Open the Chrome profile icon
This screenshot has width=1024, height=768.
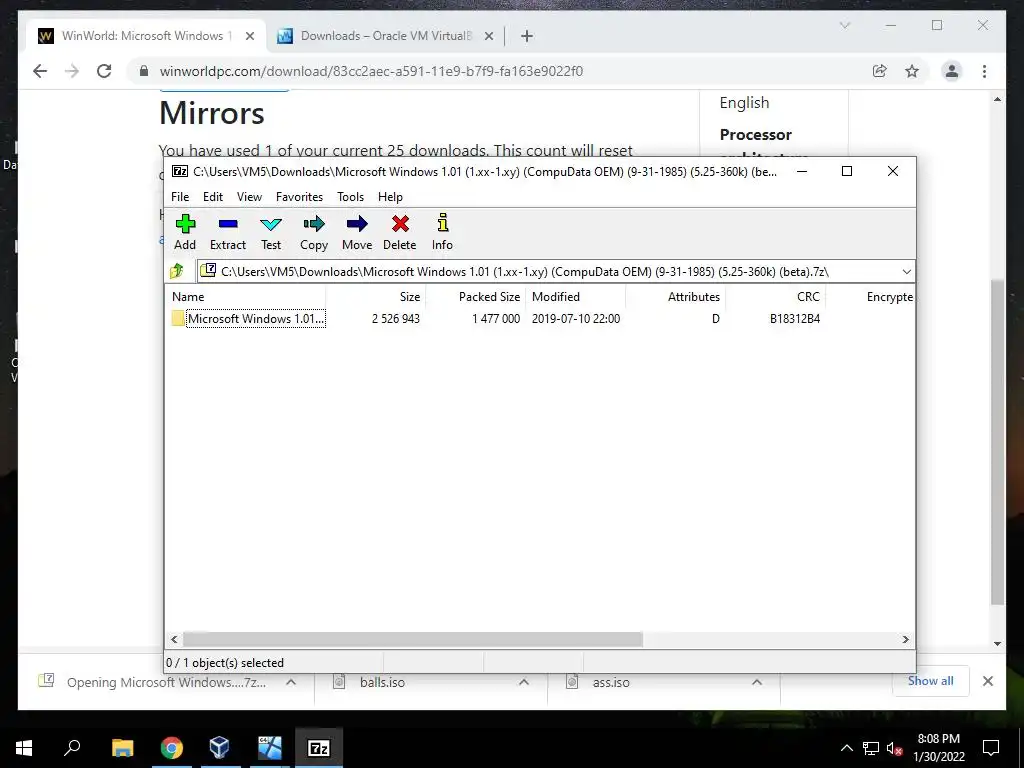952,71
